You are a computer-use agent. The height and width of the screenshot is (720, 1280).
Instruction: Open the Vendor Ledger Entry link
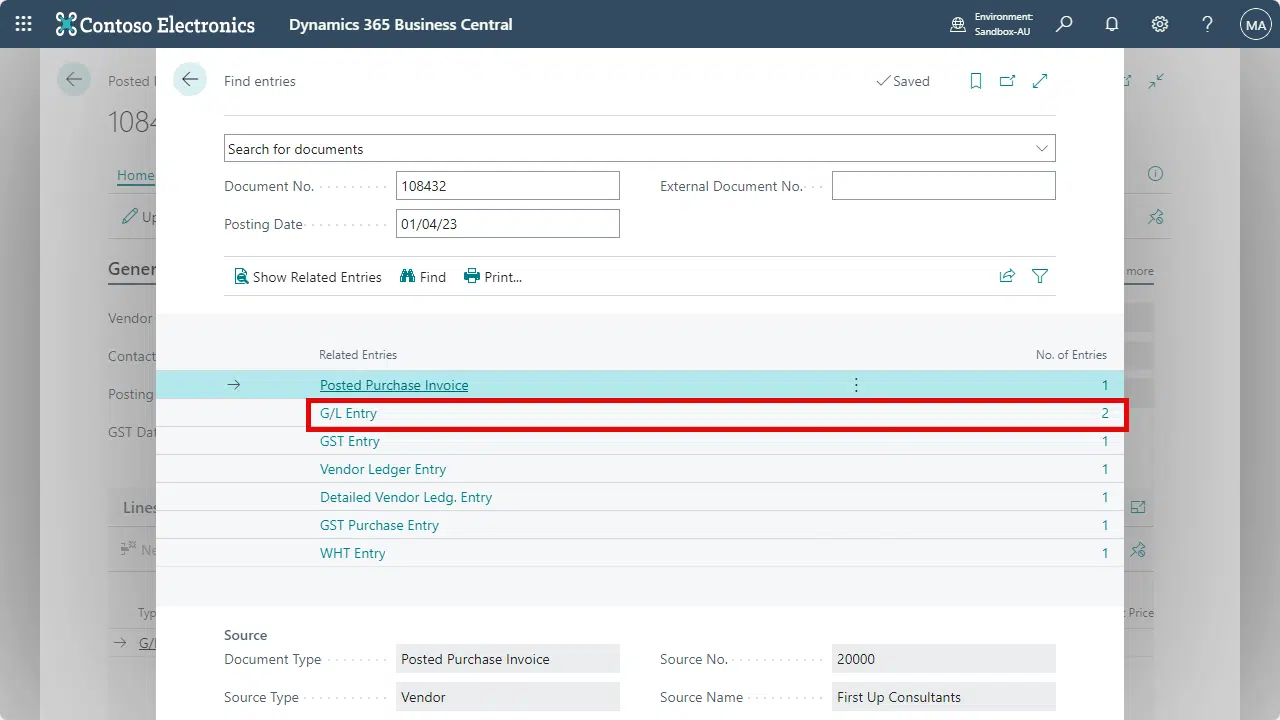pyautogui.click(x=383, y=469)
